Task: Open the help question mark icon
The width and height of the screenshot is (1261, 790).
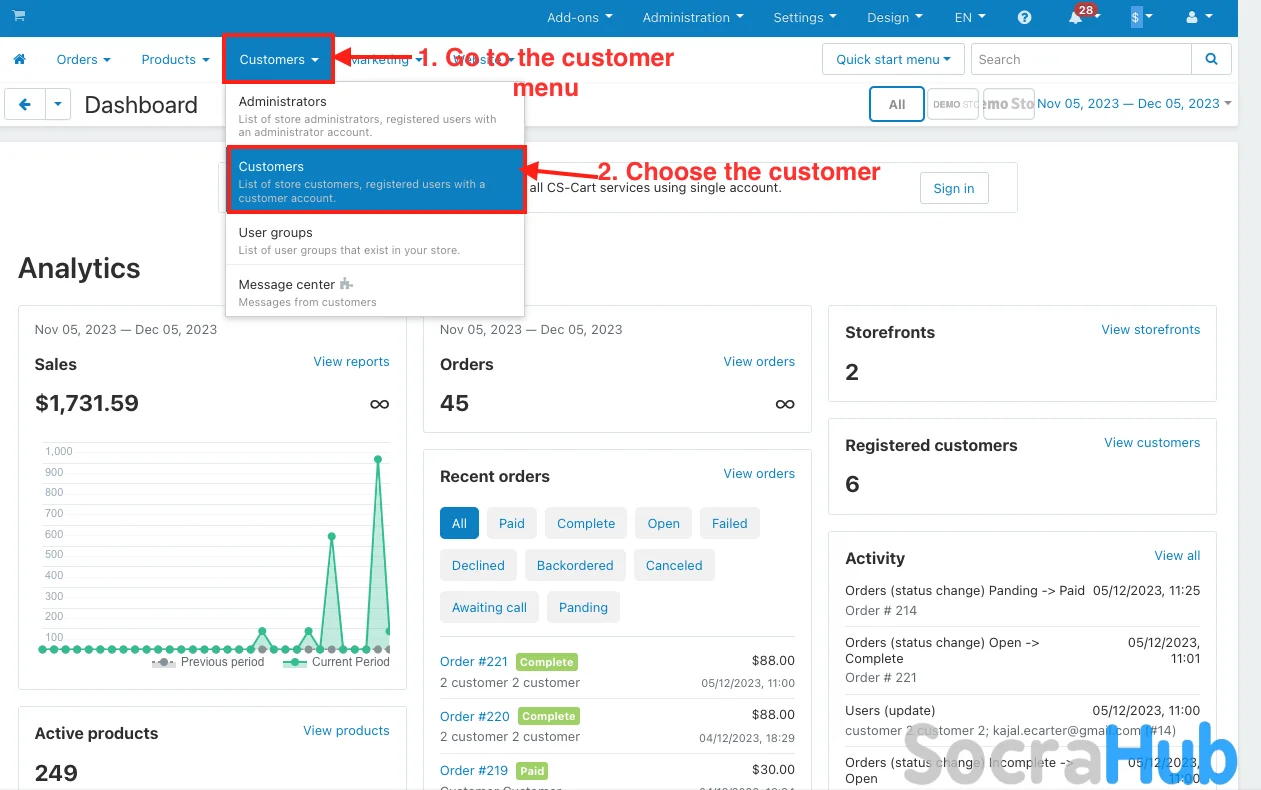Action: [1024, 17]
